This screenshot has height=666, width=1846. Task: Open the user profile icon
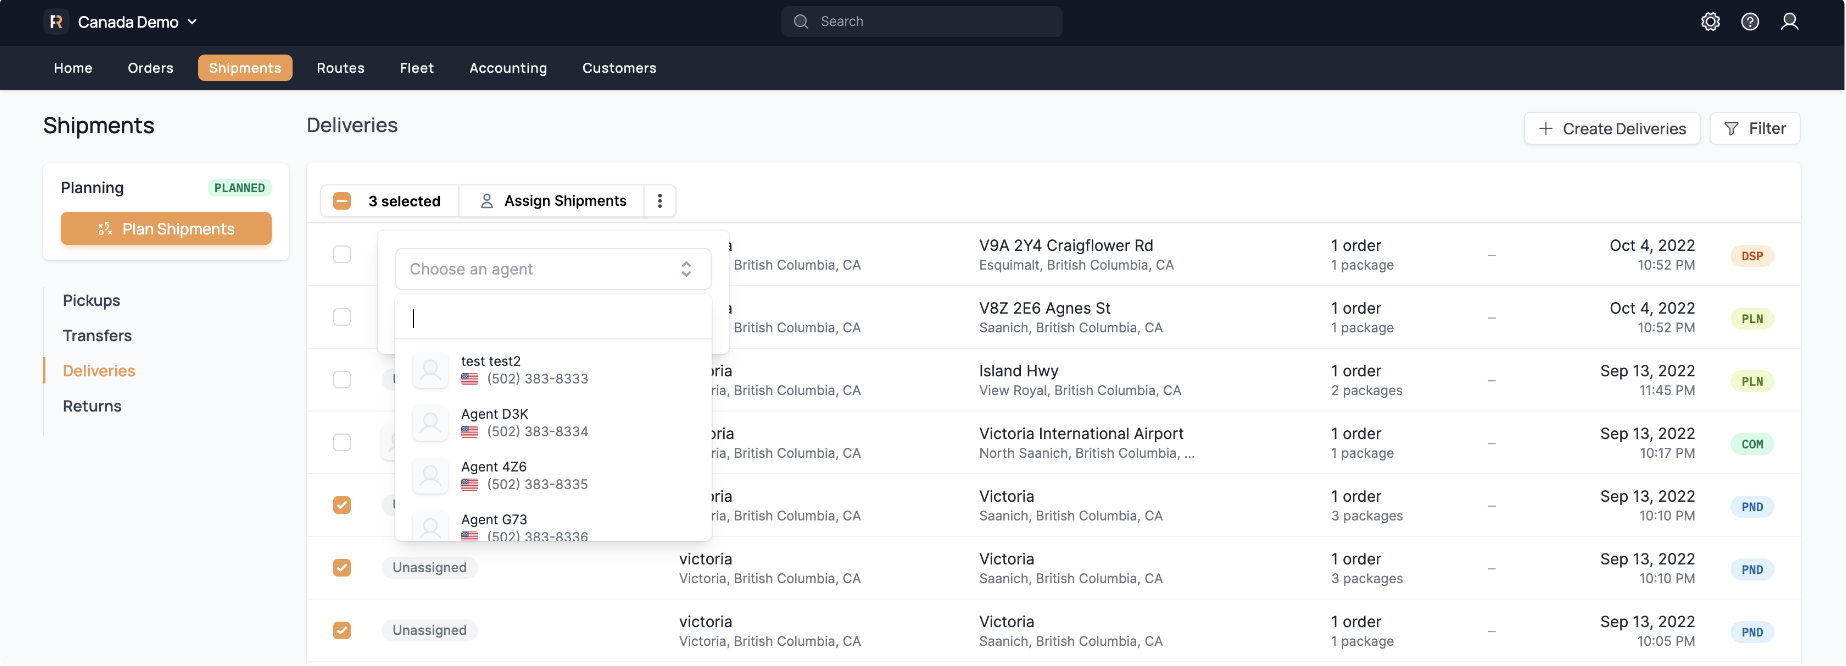(1789, 22)
